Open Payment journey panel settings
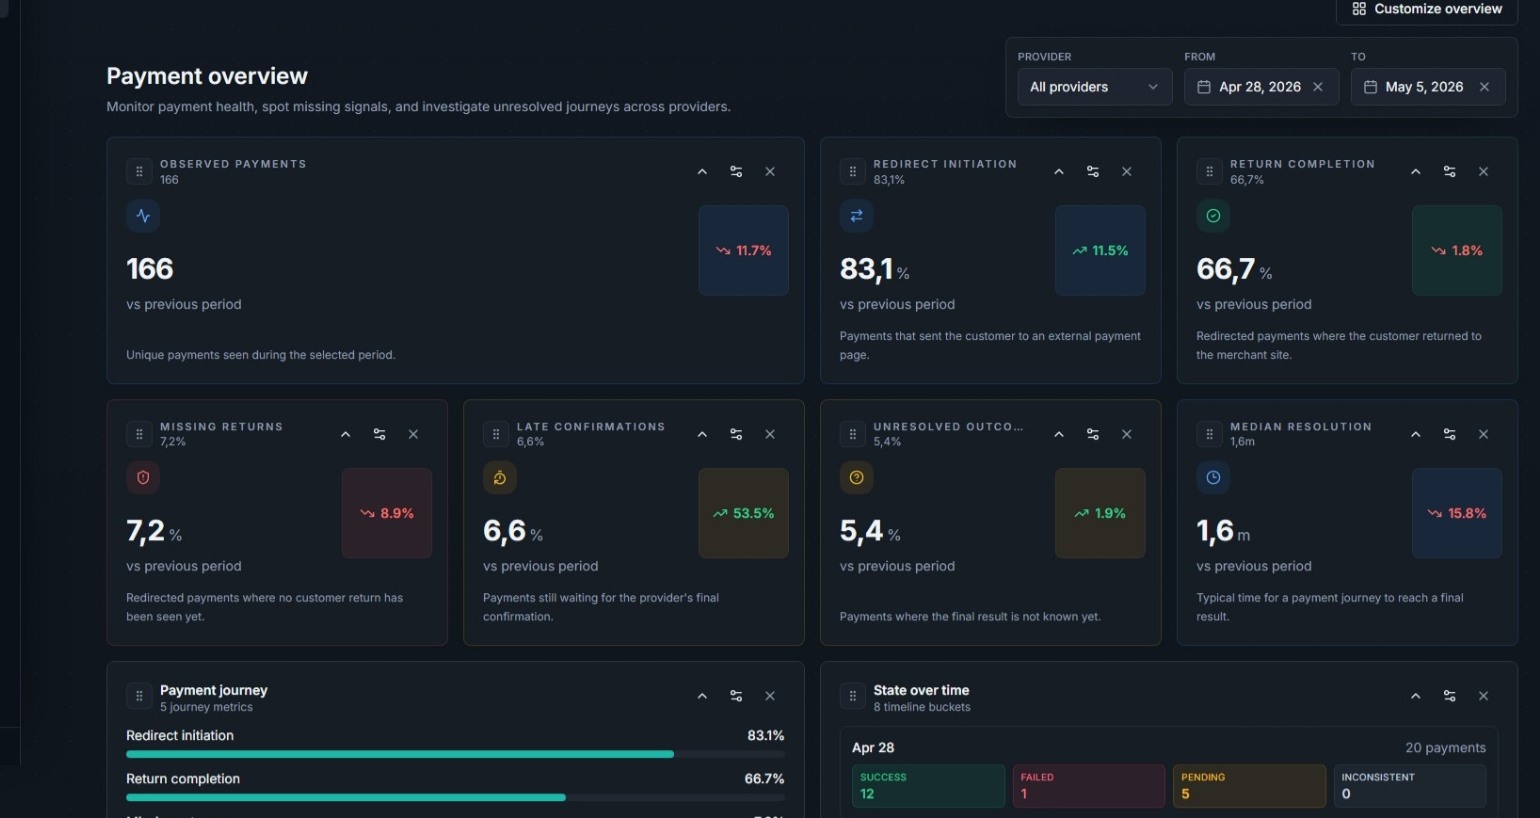 736,696
